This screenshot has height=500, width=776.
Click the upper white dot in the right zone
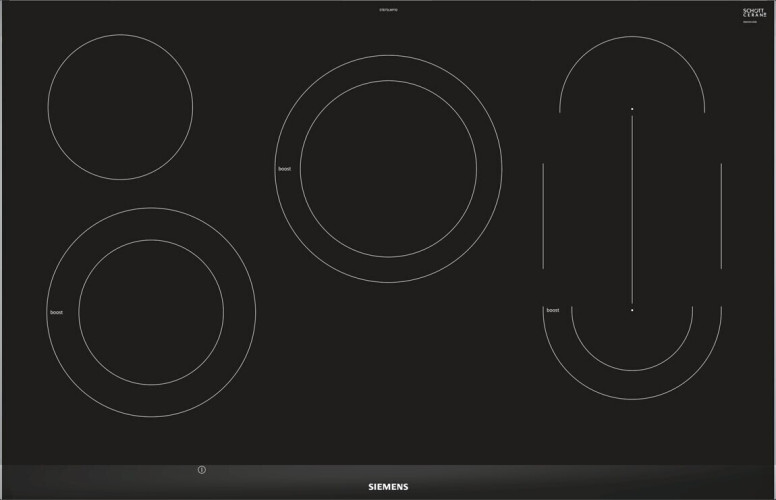(x=632, y=108)
